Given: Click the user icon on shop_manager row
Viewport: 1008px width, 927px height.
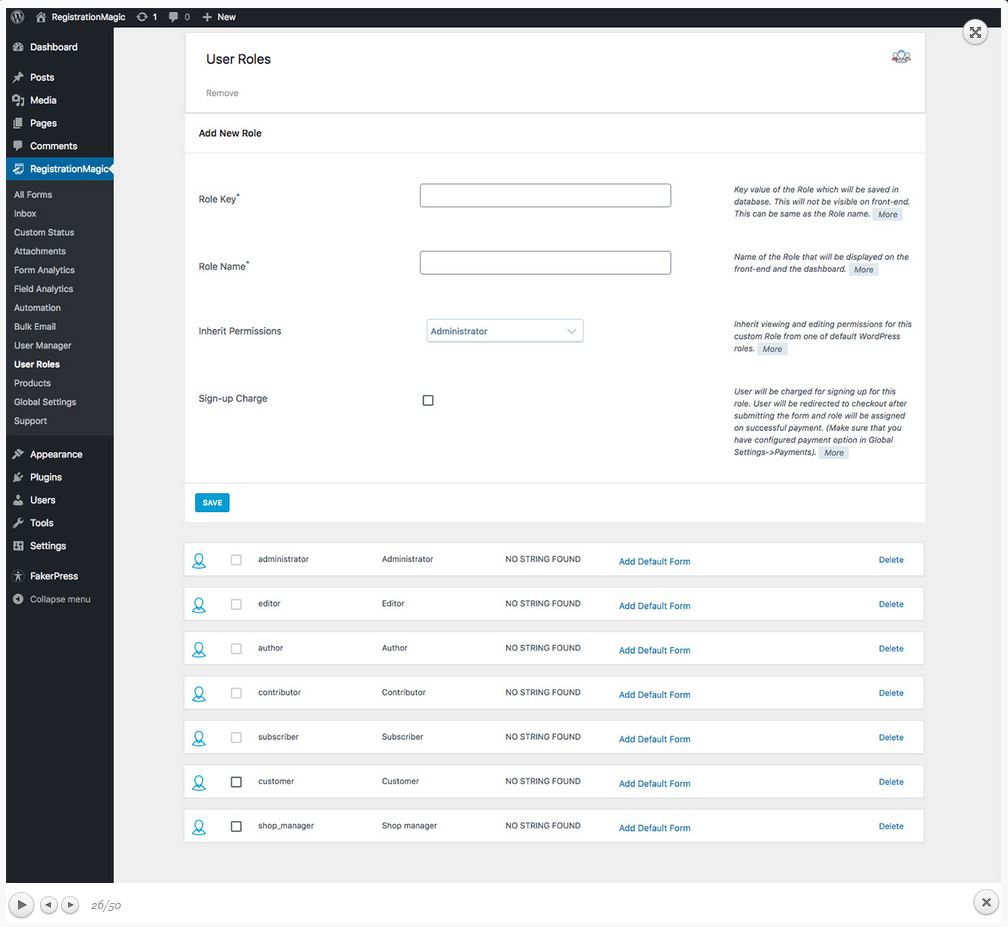Looking at the screenshot, I should point(199,827).
